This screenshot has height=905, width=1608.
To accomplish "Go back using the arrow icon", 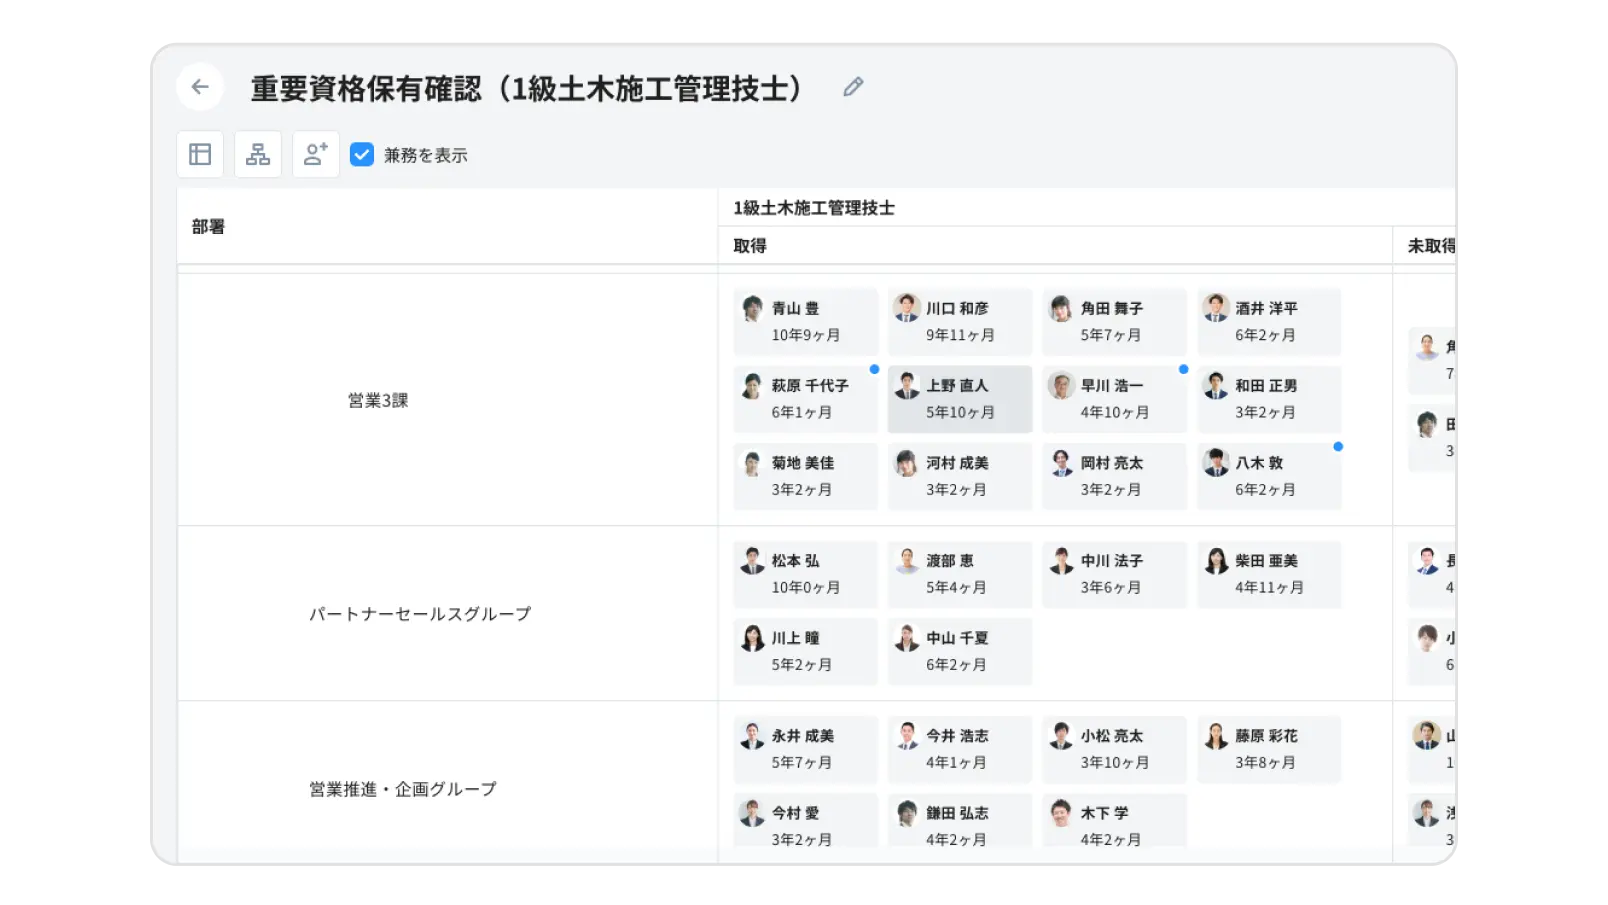I will 200,86.
